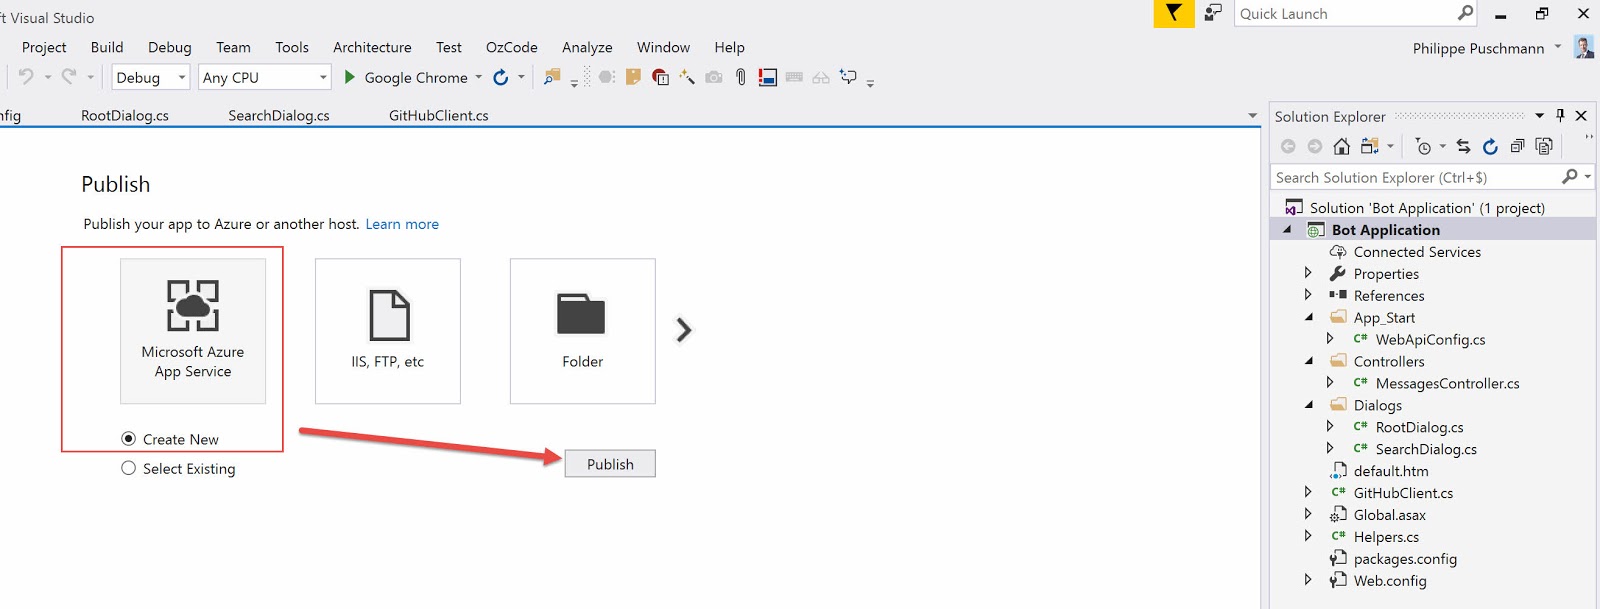The image size is (1600, 609).
Task: Select the Select Existing radio button
Action: pos(128,468)
